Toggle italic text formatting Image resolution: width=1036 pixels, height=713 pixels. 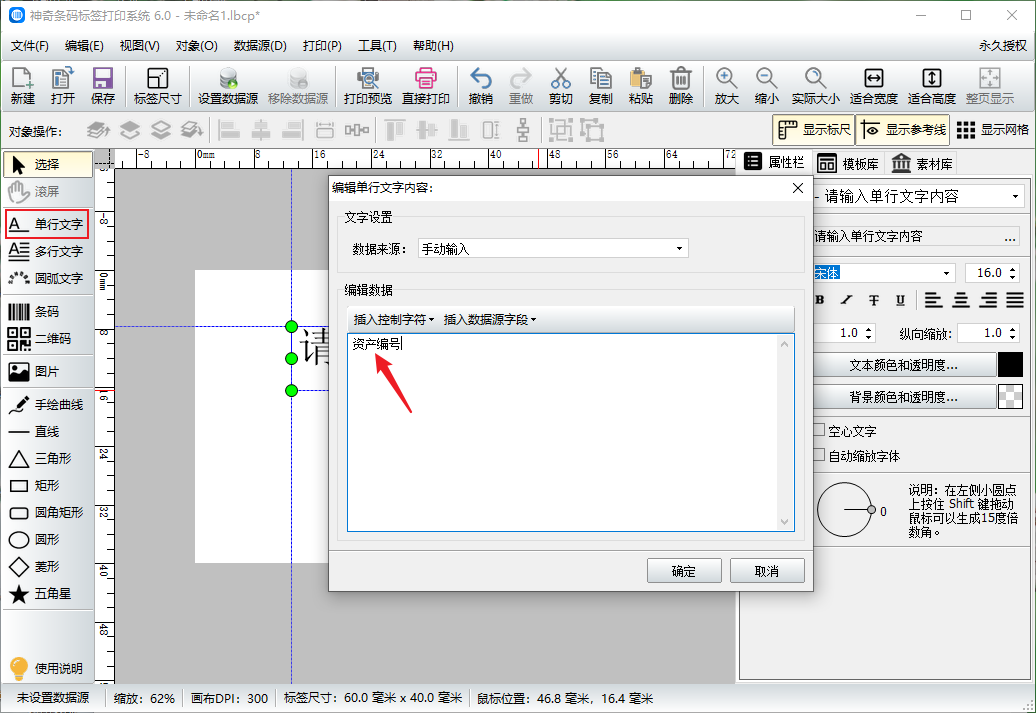tap(846, 300)
